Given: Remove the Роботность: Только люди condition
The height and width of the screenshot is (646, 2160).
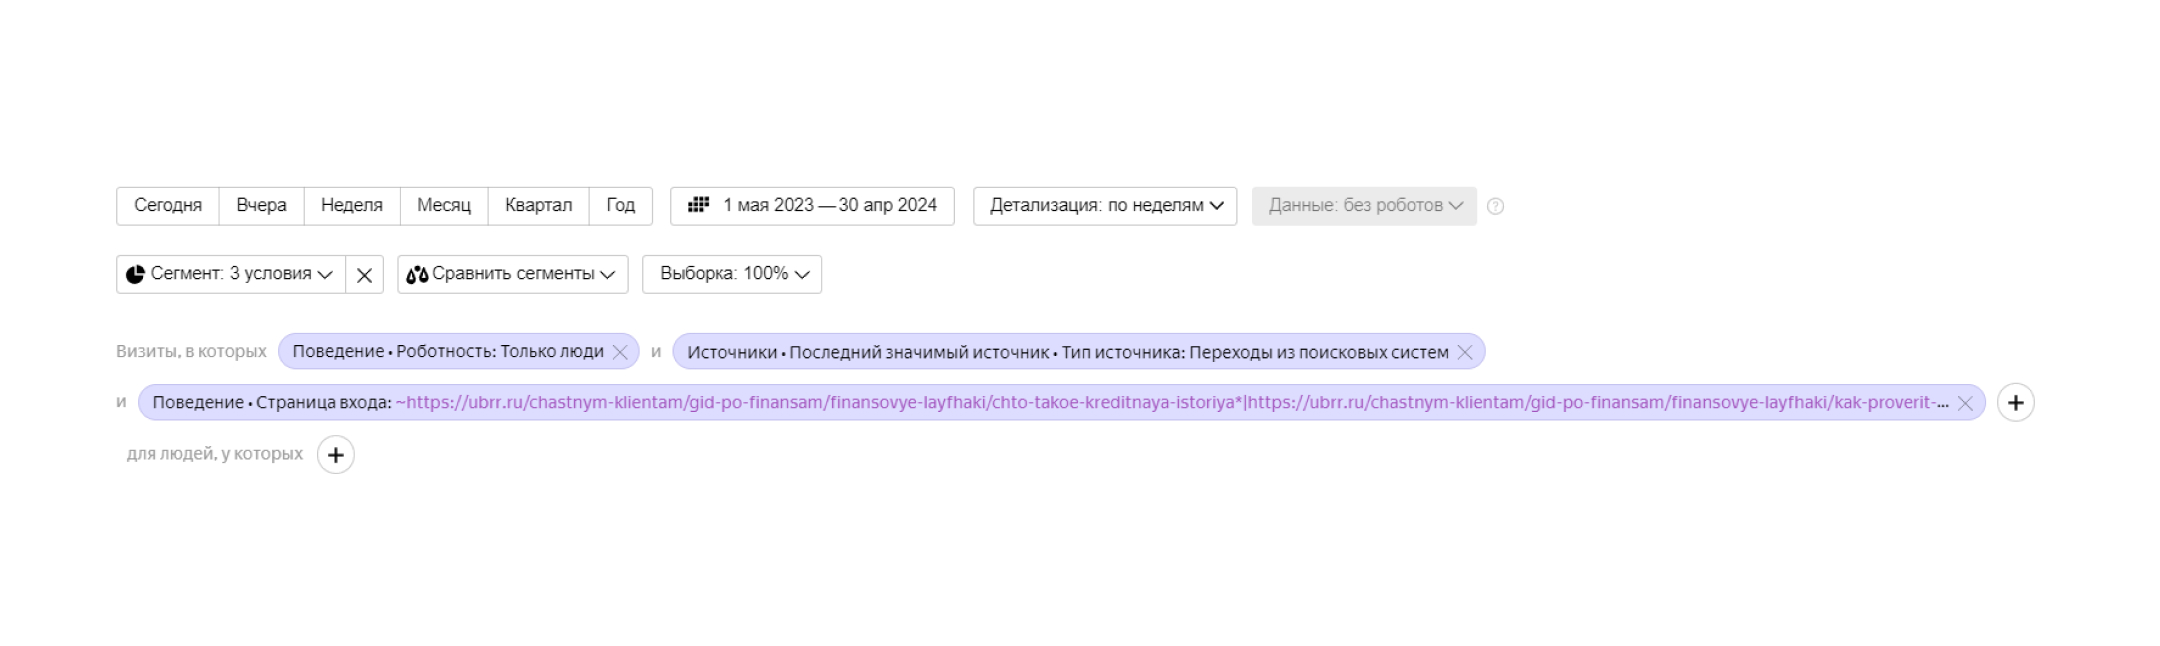Looking at the screenshot, I should (620, 352).
